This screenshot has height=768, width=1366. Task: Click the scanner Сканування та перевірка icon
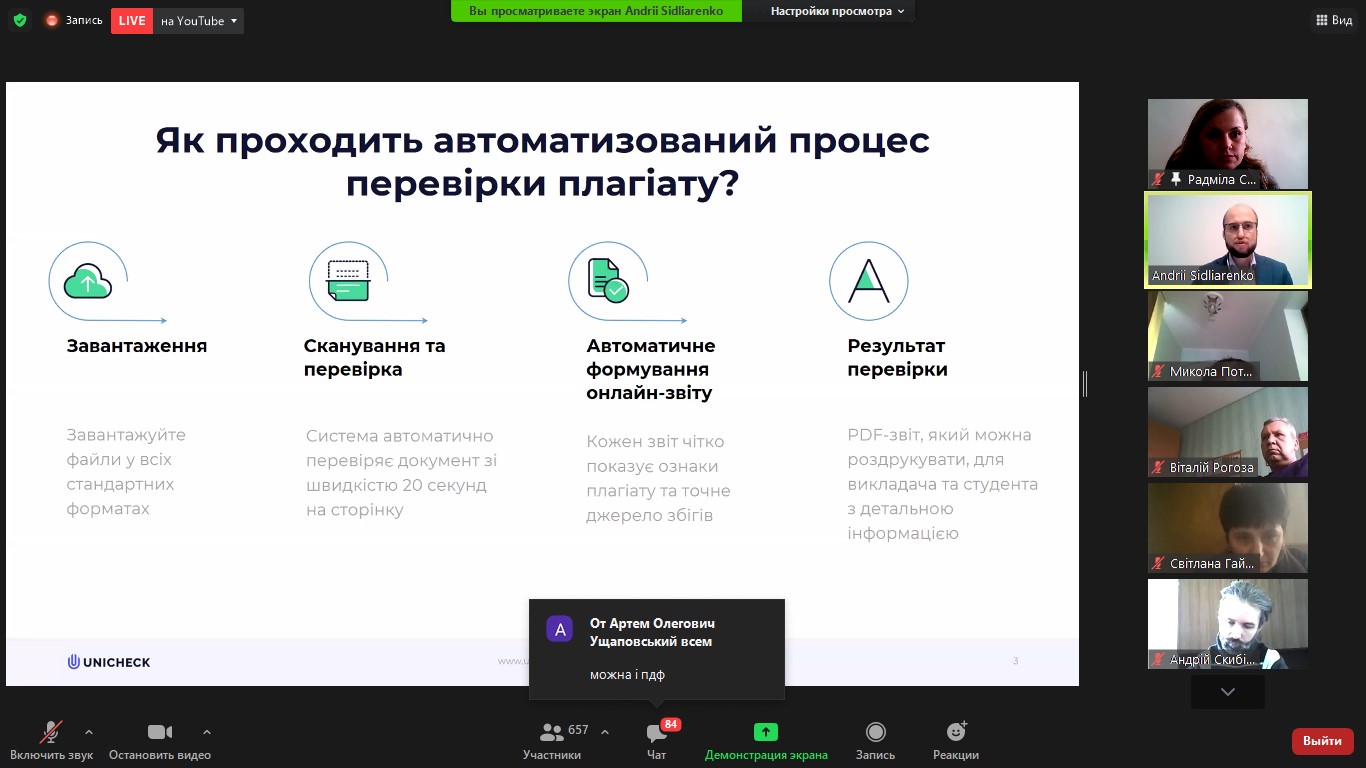click(x=348, y=281)
